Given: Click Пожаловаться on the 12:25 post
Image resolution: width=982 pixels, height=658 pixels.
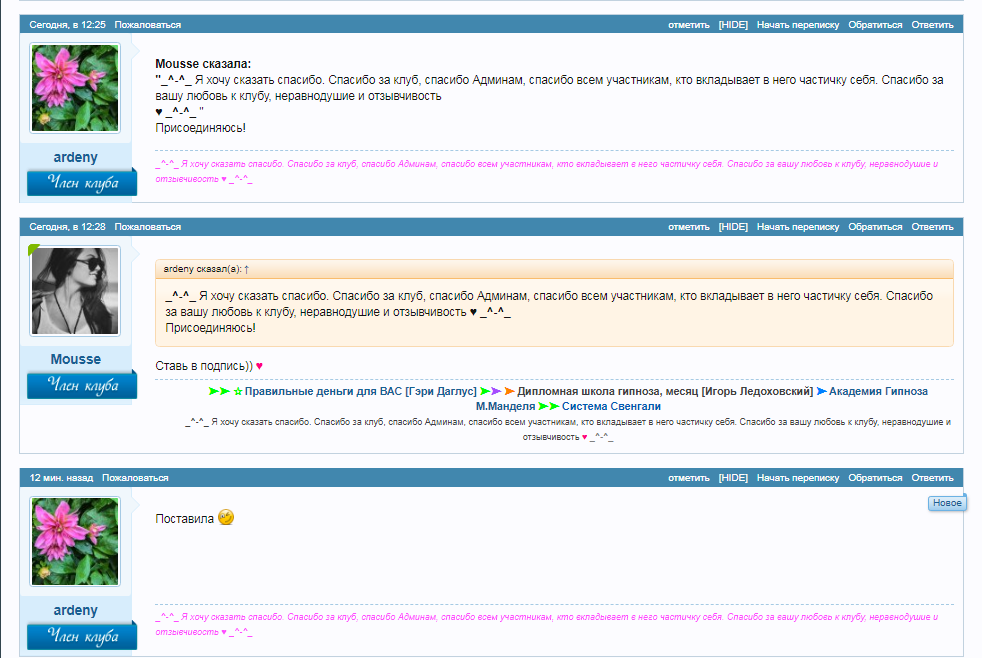Looking at the screenshot, I should (147, 25).
